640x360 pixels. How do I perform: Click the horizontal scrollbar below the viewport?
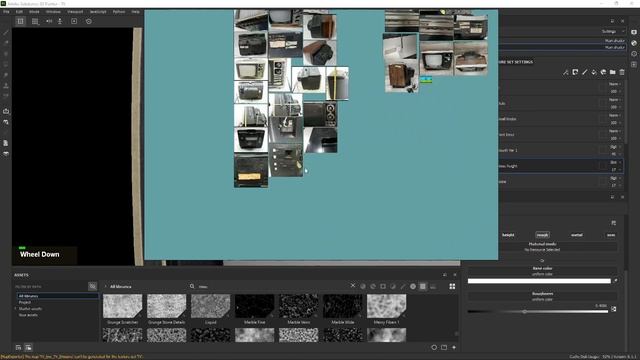pyautogui.click(x=341, y=263)
